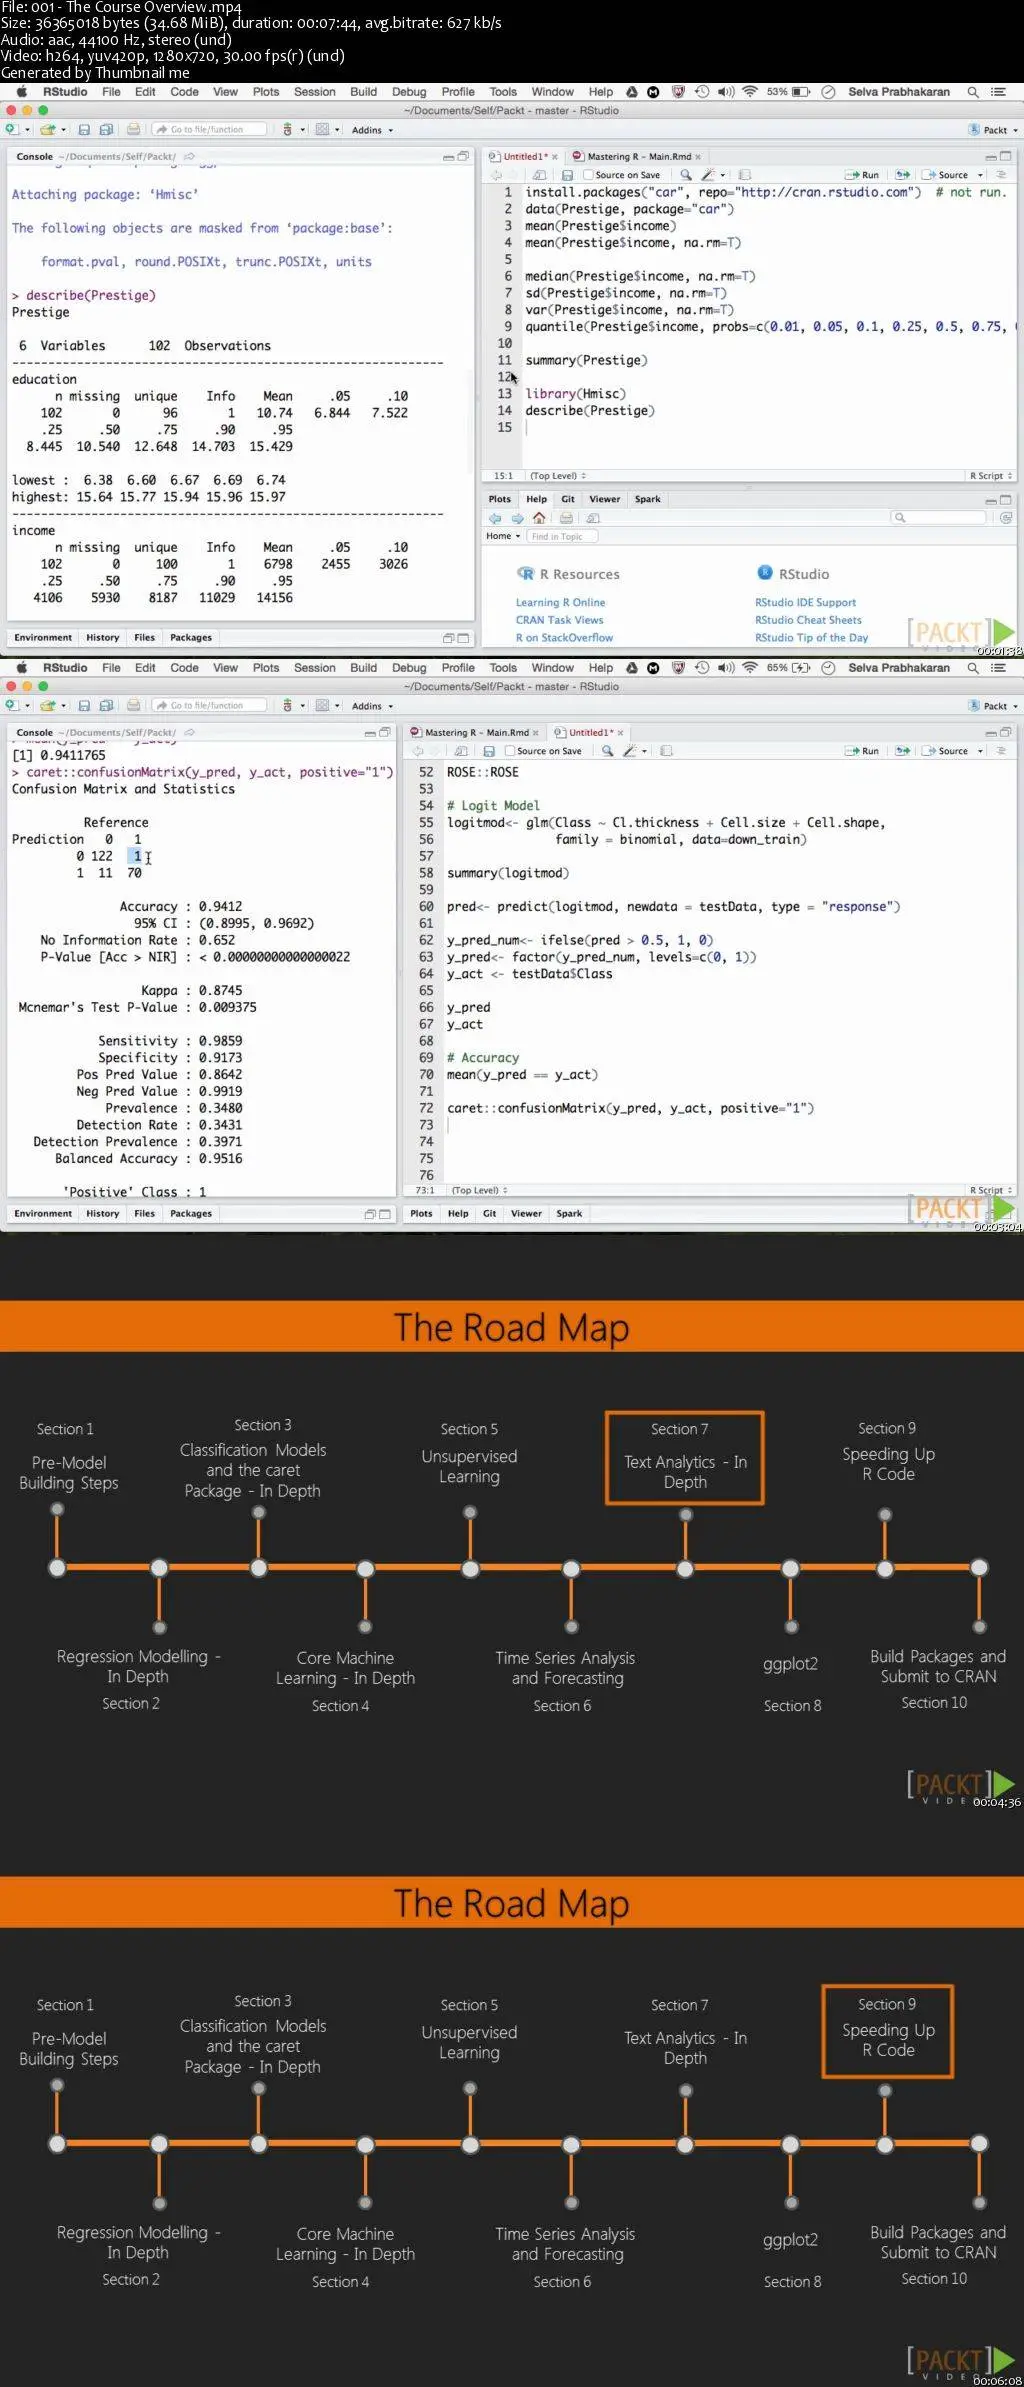
Task: Click the Help pane back arrow
Action: tap(495, 518)
